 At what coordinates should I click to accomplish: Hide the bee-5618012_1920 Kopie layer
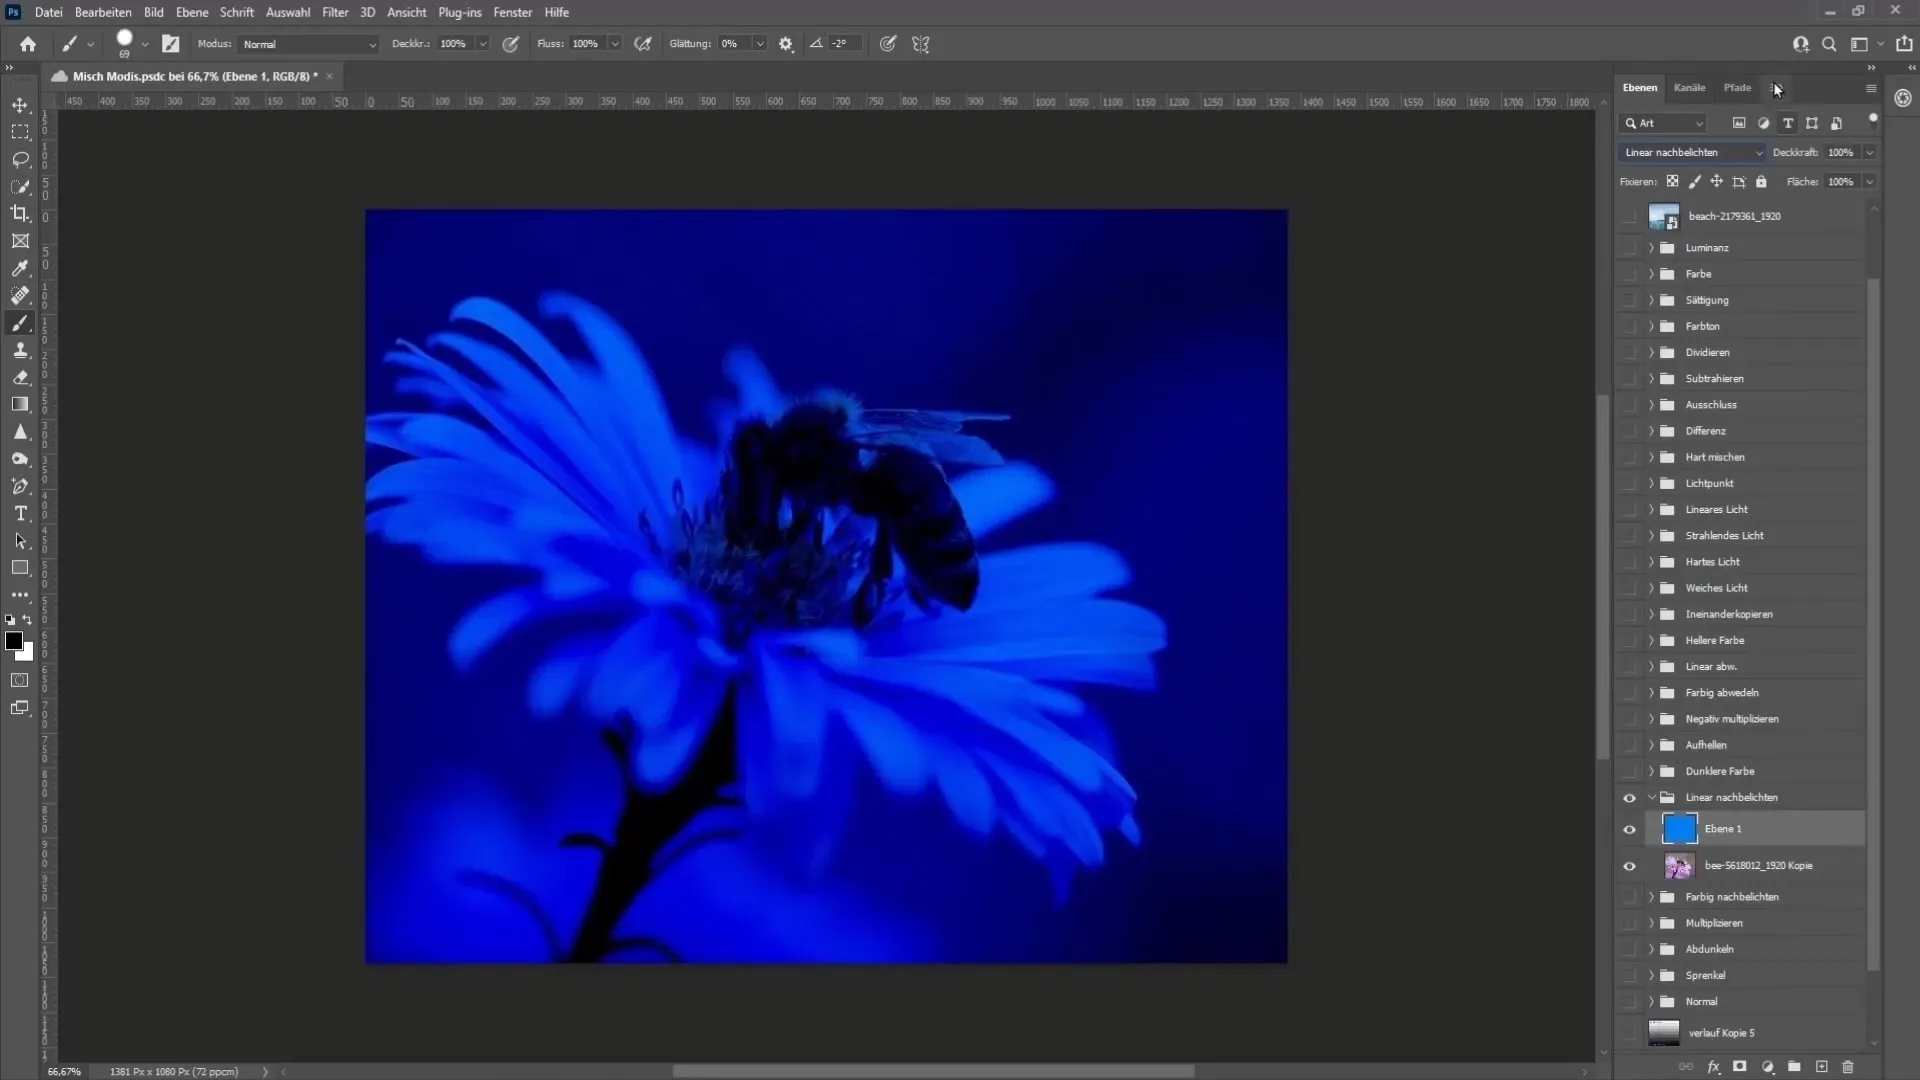point(1629,865)
